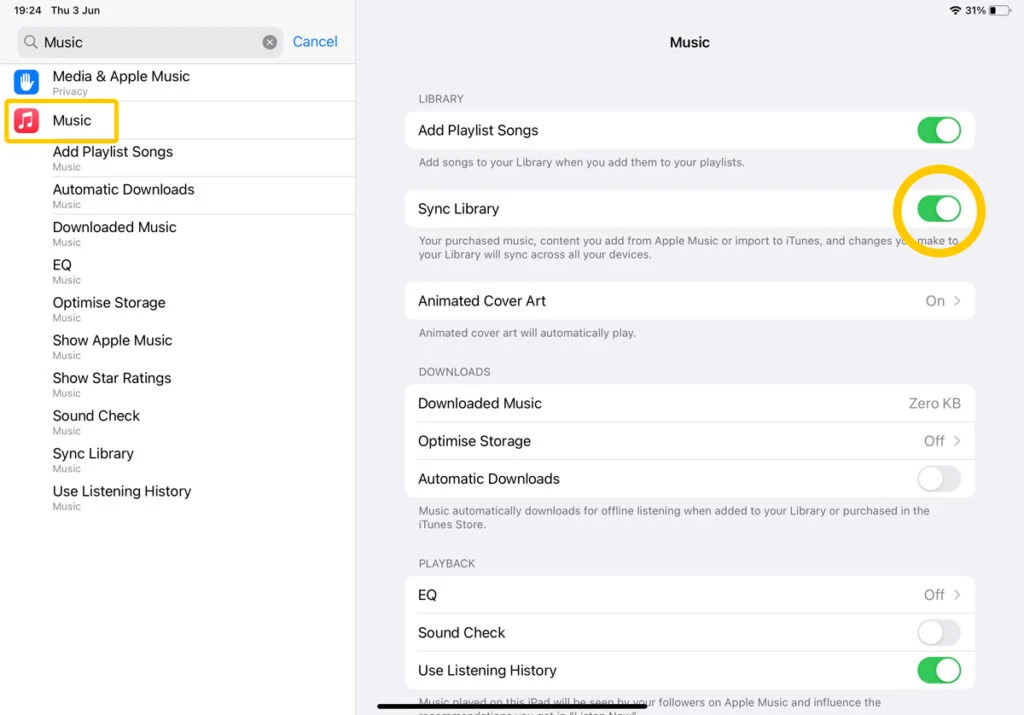The height and width of the screenshot is (715, 1024).
Task: Select the Music search result
Action: point(178,121)
